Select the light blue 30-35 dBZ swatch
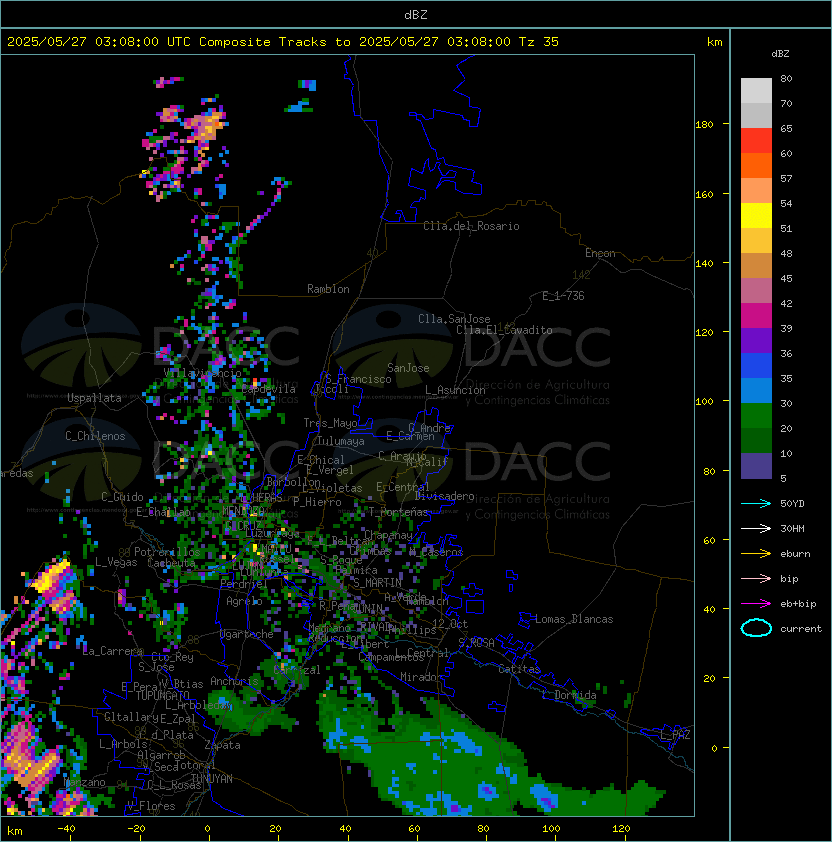 click(x=756, y=391)
